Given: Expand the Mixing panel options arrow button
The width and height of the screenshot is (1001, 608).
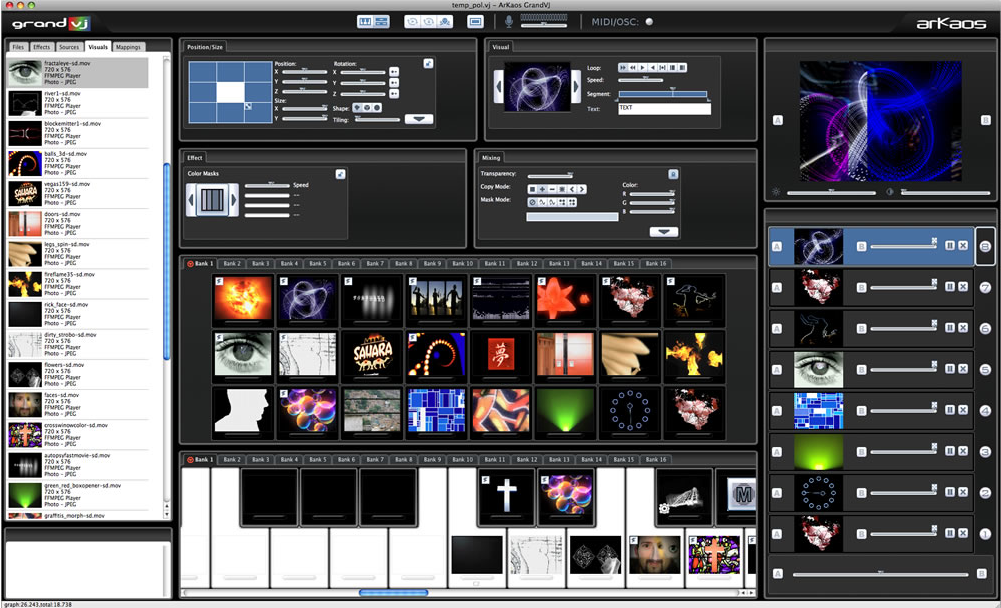Looking at the screenshot, I should click(663, 232).
